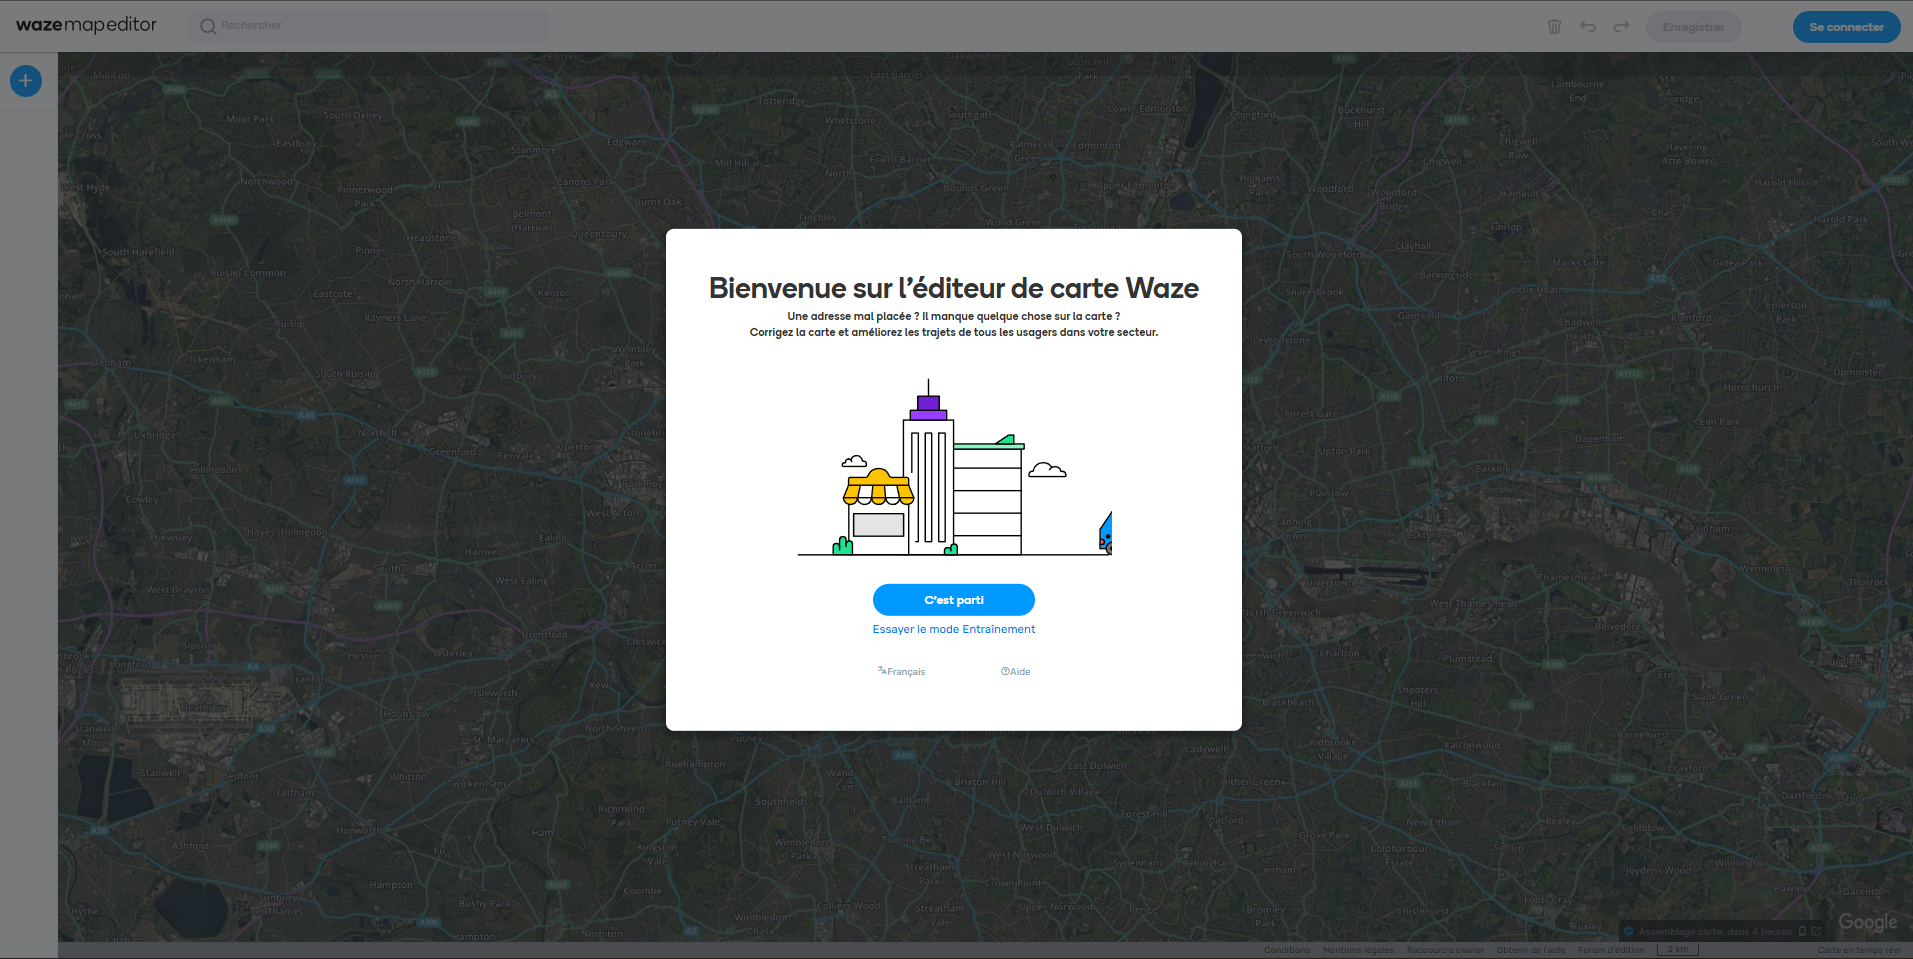This screenshot has width=1913, height=959.
Task: Click the trash delete icon
Action: tap(1554, 27)
